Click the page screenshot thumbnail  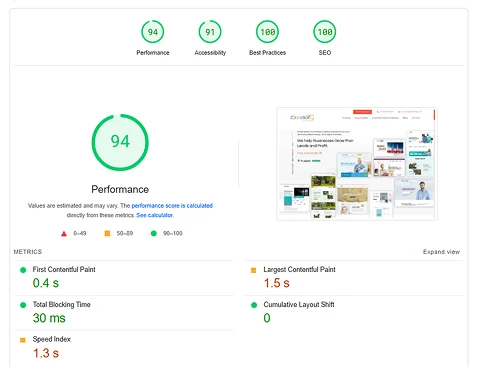coord(357,164)
